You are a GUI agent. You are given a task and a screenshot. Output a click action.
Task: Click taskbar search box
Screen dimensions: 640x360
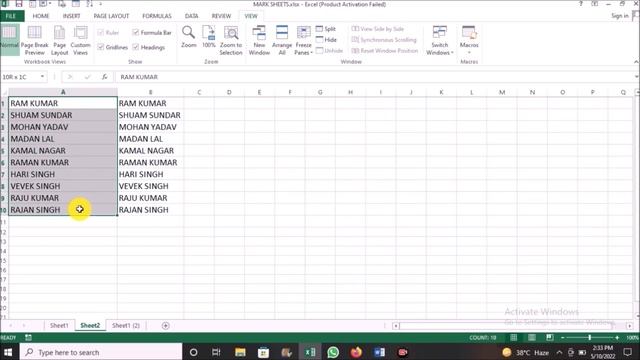tap(101, 352)
